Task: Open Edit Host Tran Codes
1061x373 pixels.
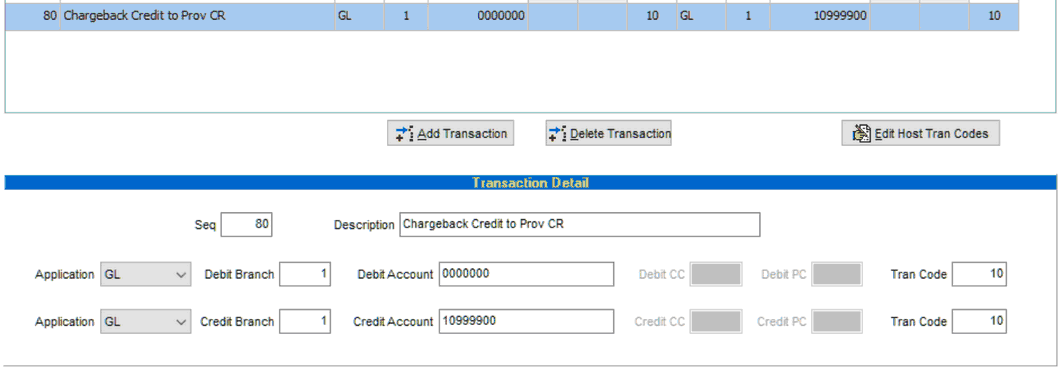Action: pos(920,133)
